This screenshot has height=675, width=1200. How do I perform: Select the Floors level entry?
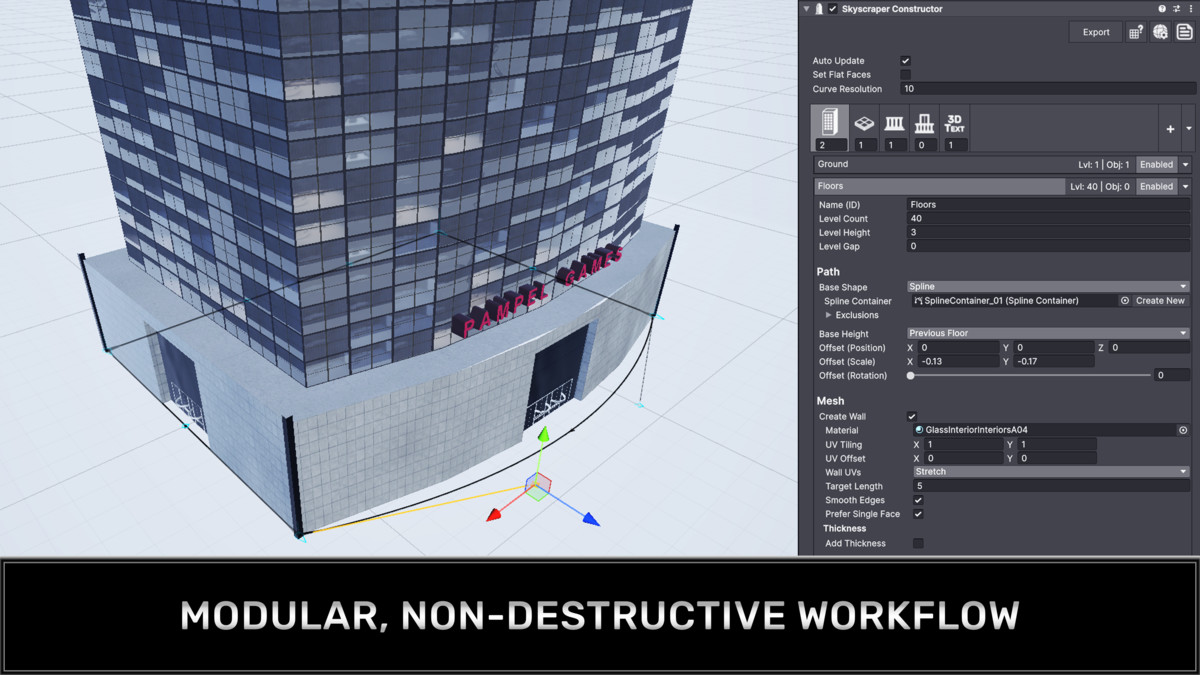click(940, 186)
